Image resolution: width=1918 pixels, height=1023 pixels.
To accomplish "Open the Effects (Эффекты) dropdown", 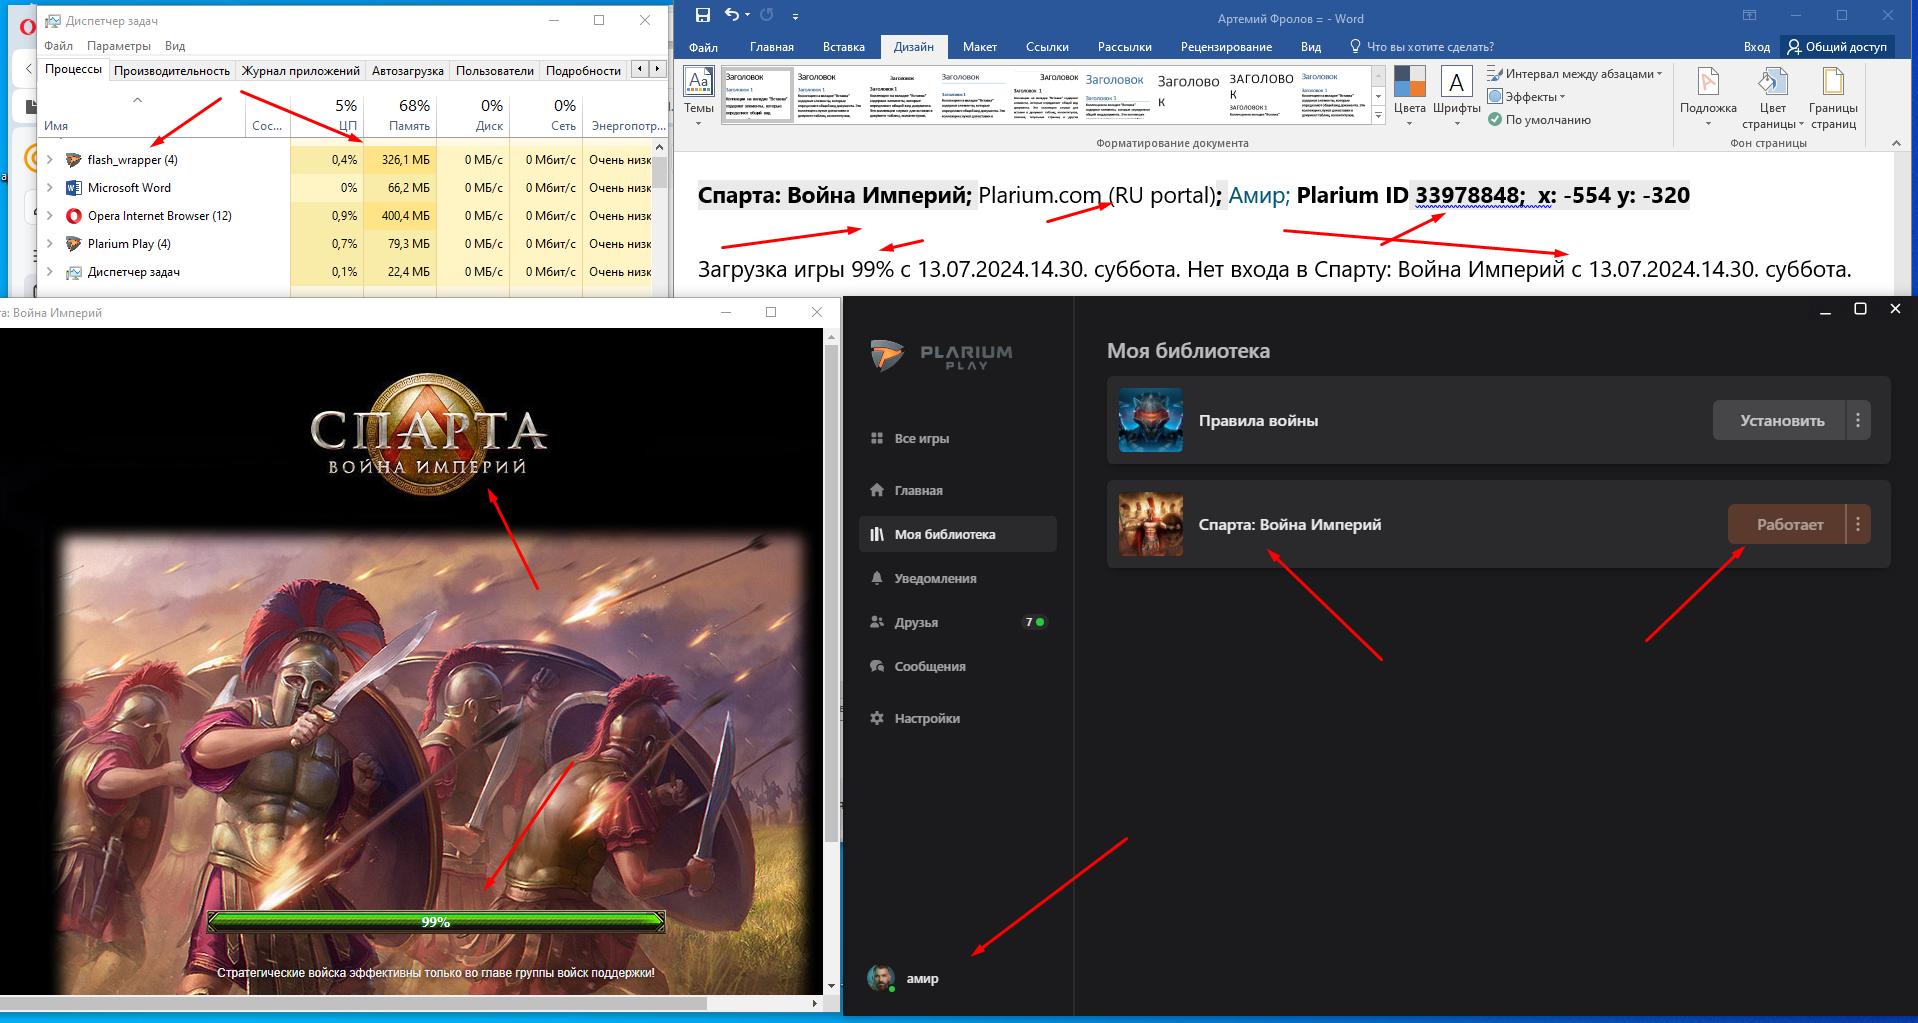I will click(x=1527, y=97).
